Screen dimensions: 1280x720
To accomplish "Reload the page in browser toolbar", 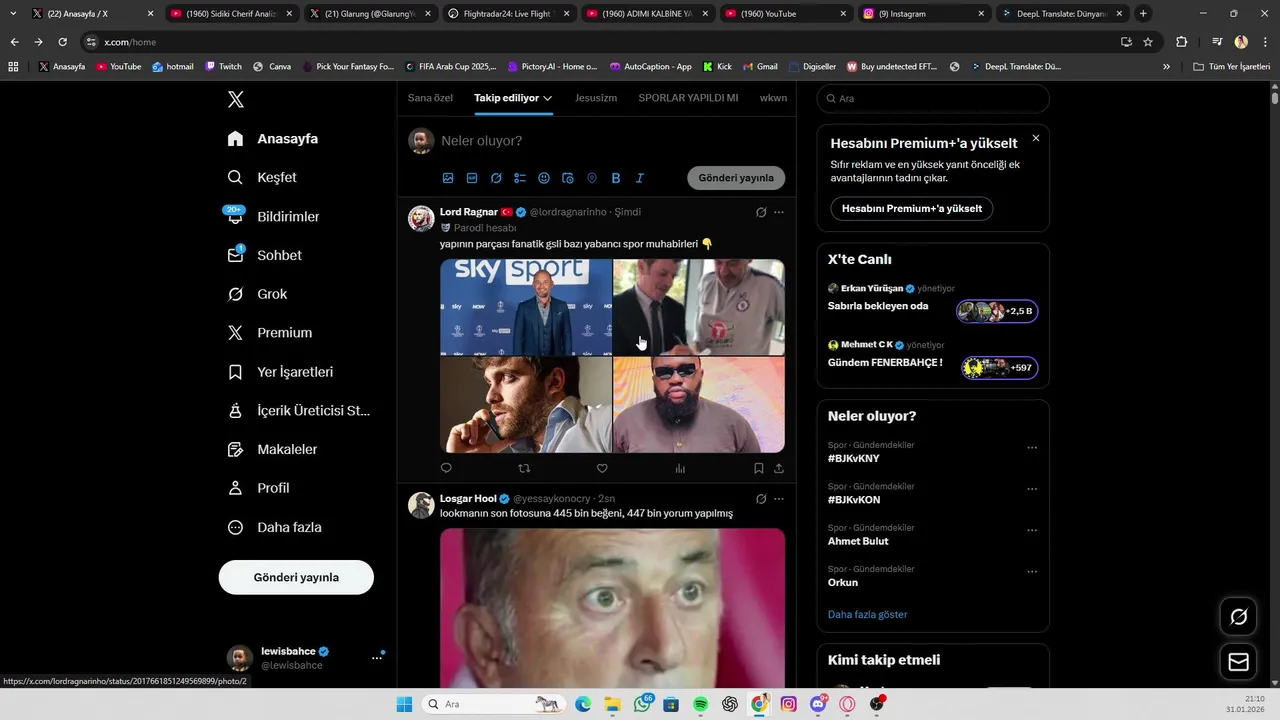I will coord(62,42).
